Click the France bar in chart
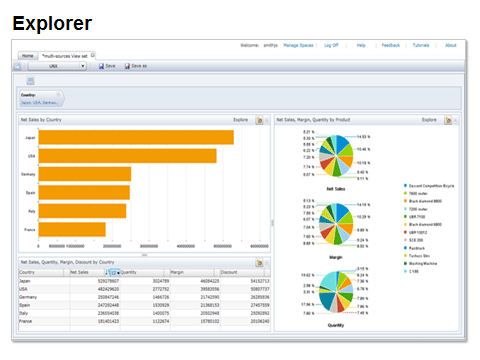 point(72,229)
